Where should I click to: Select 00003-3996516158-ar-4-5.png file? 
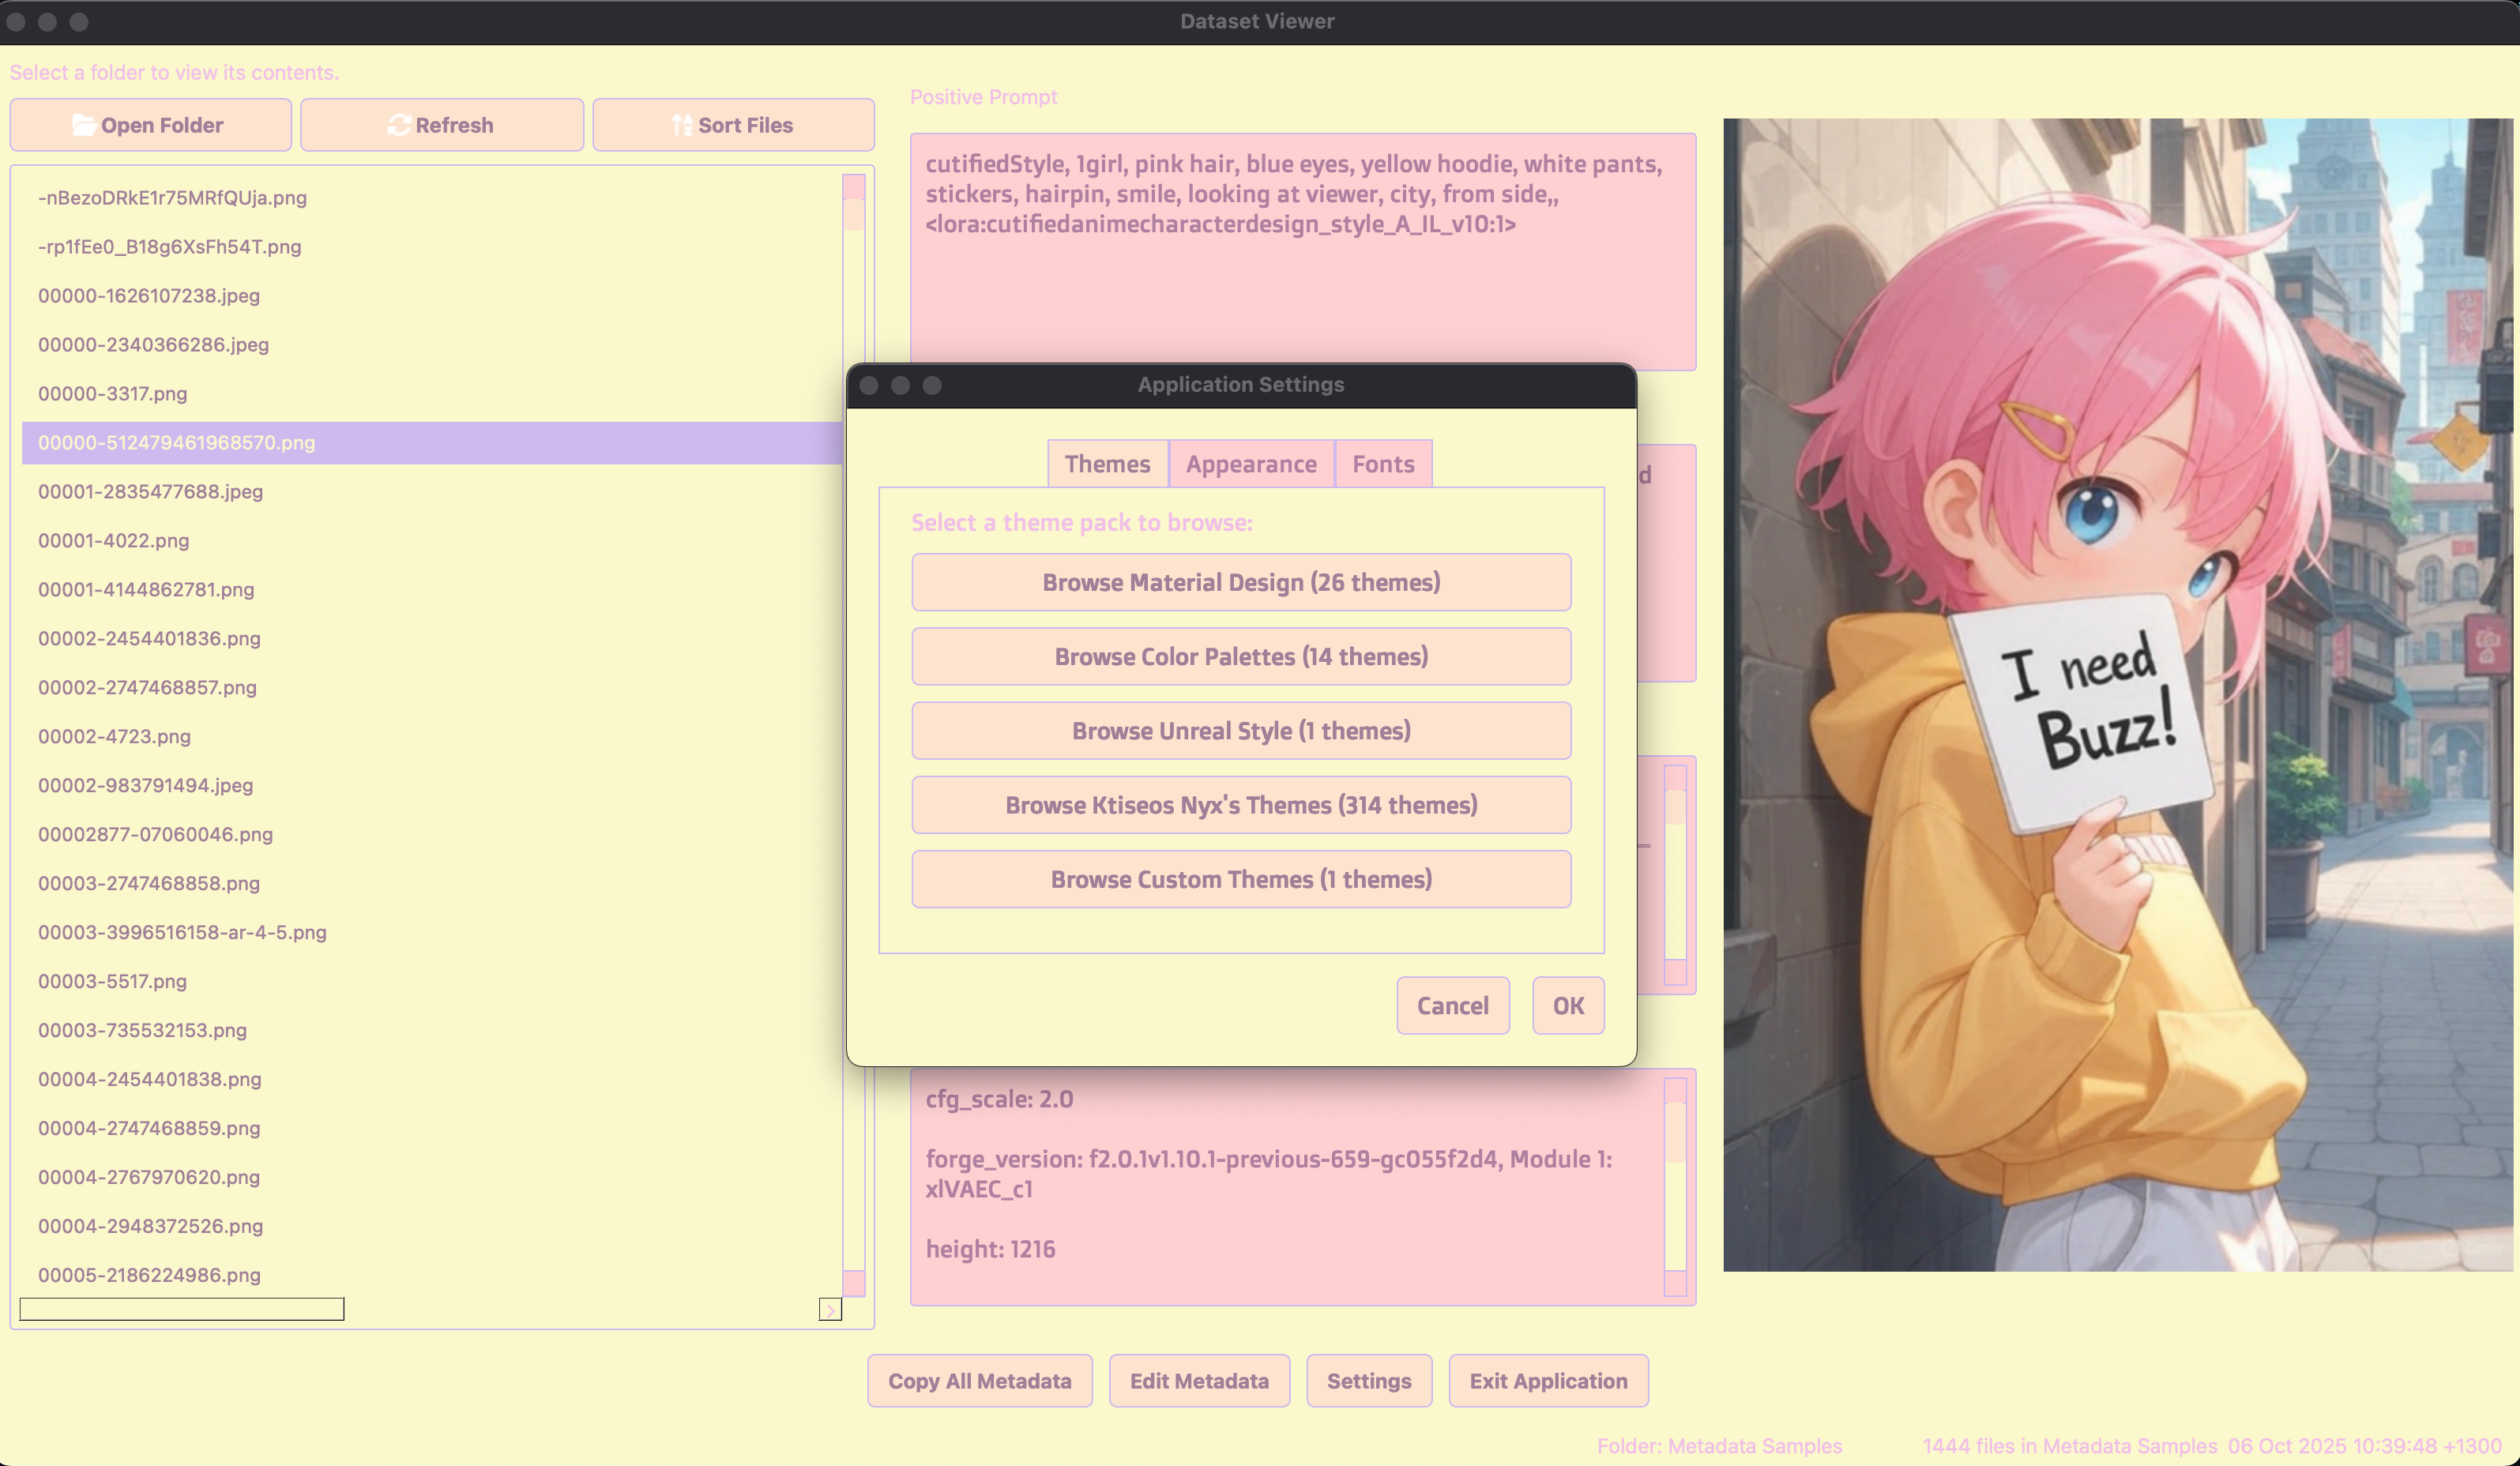[x=182, y=932]
